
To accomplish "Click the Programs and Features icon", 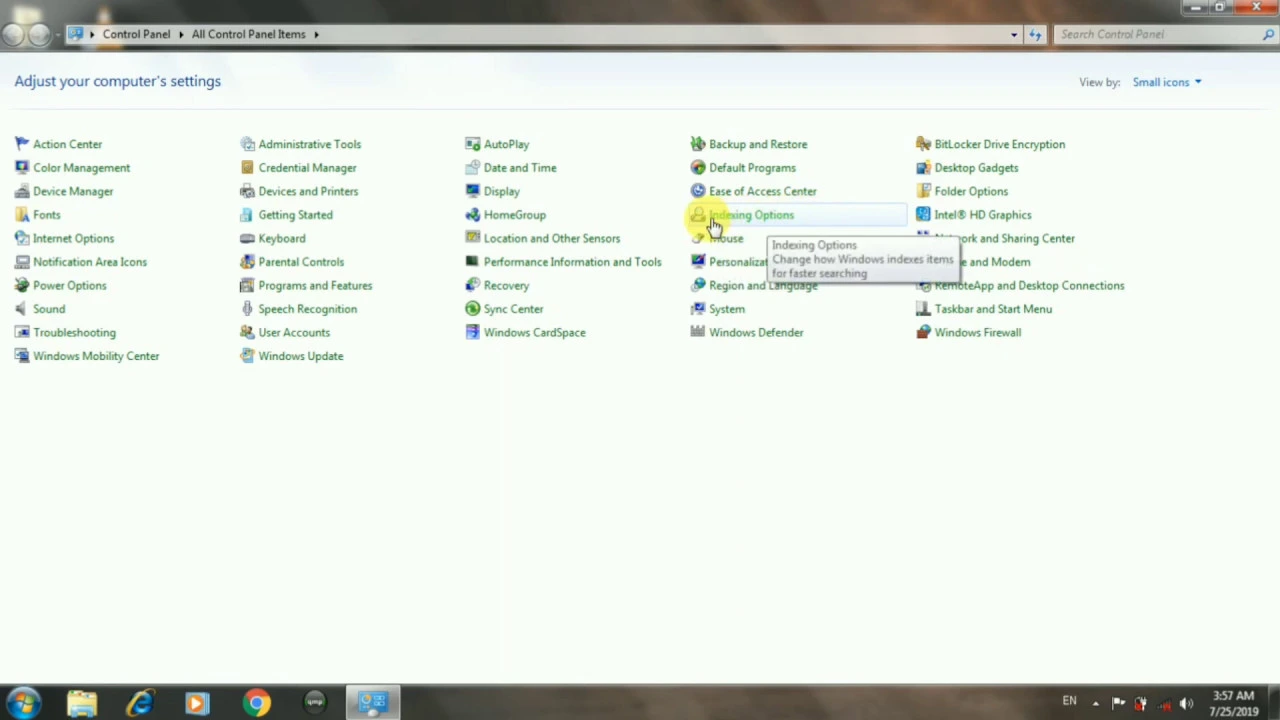I will [247, 285].
